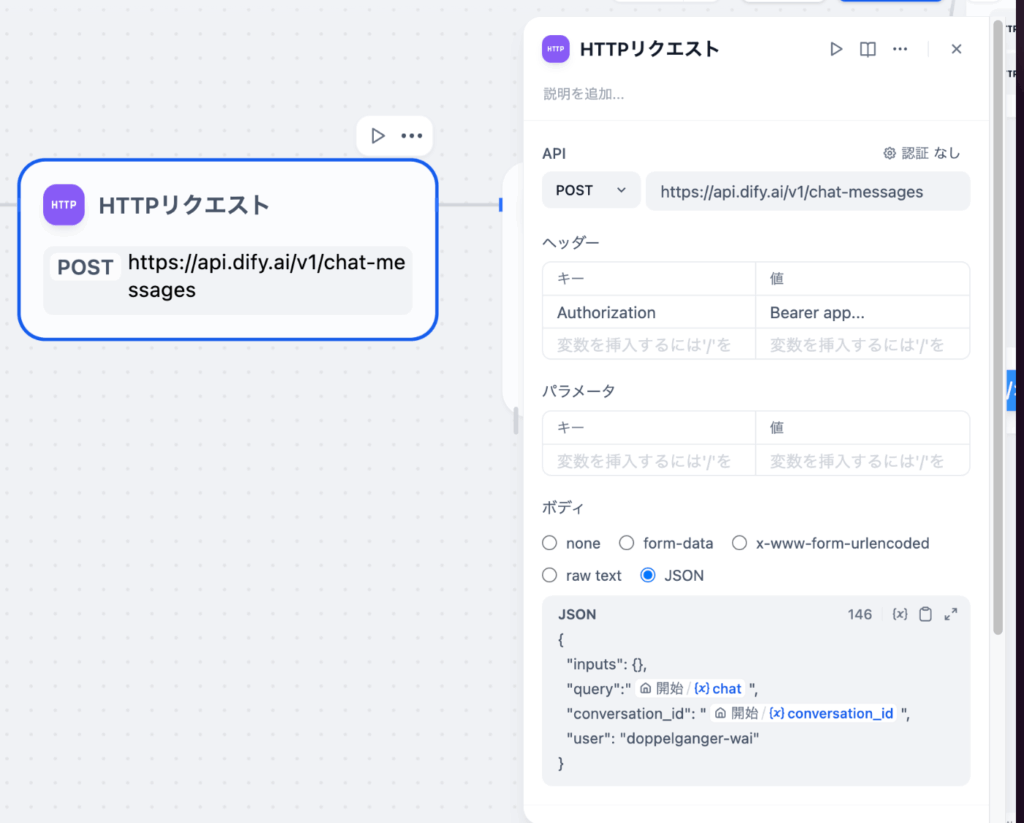Expand the JSON editor to full screen
Image resolution: width=1024 pixels, height=823 pixels.
(950, 614)
